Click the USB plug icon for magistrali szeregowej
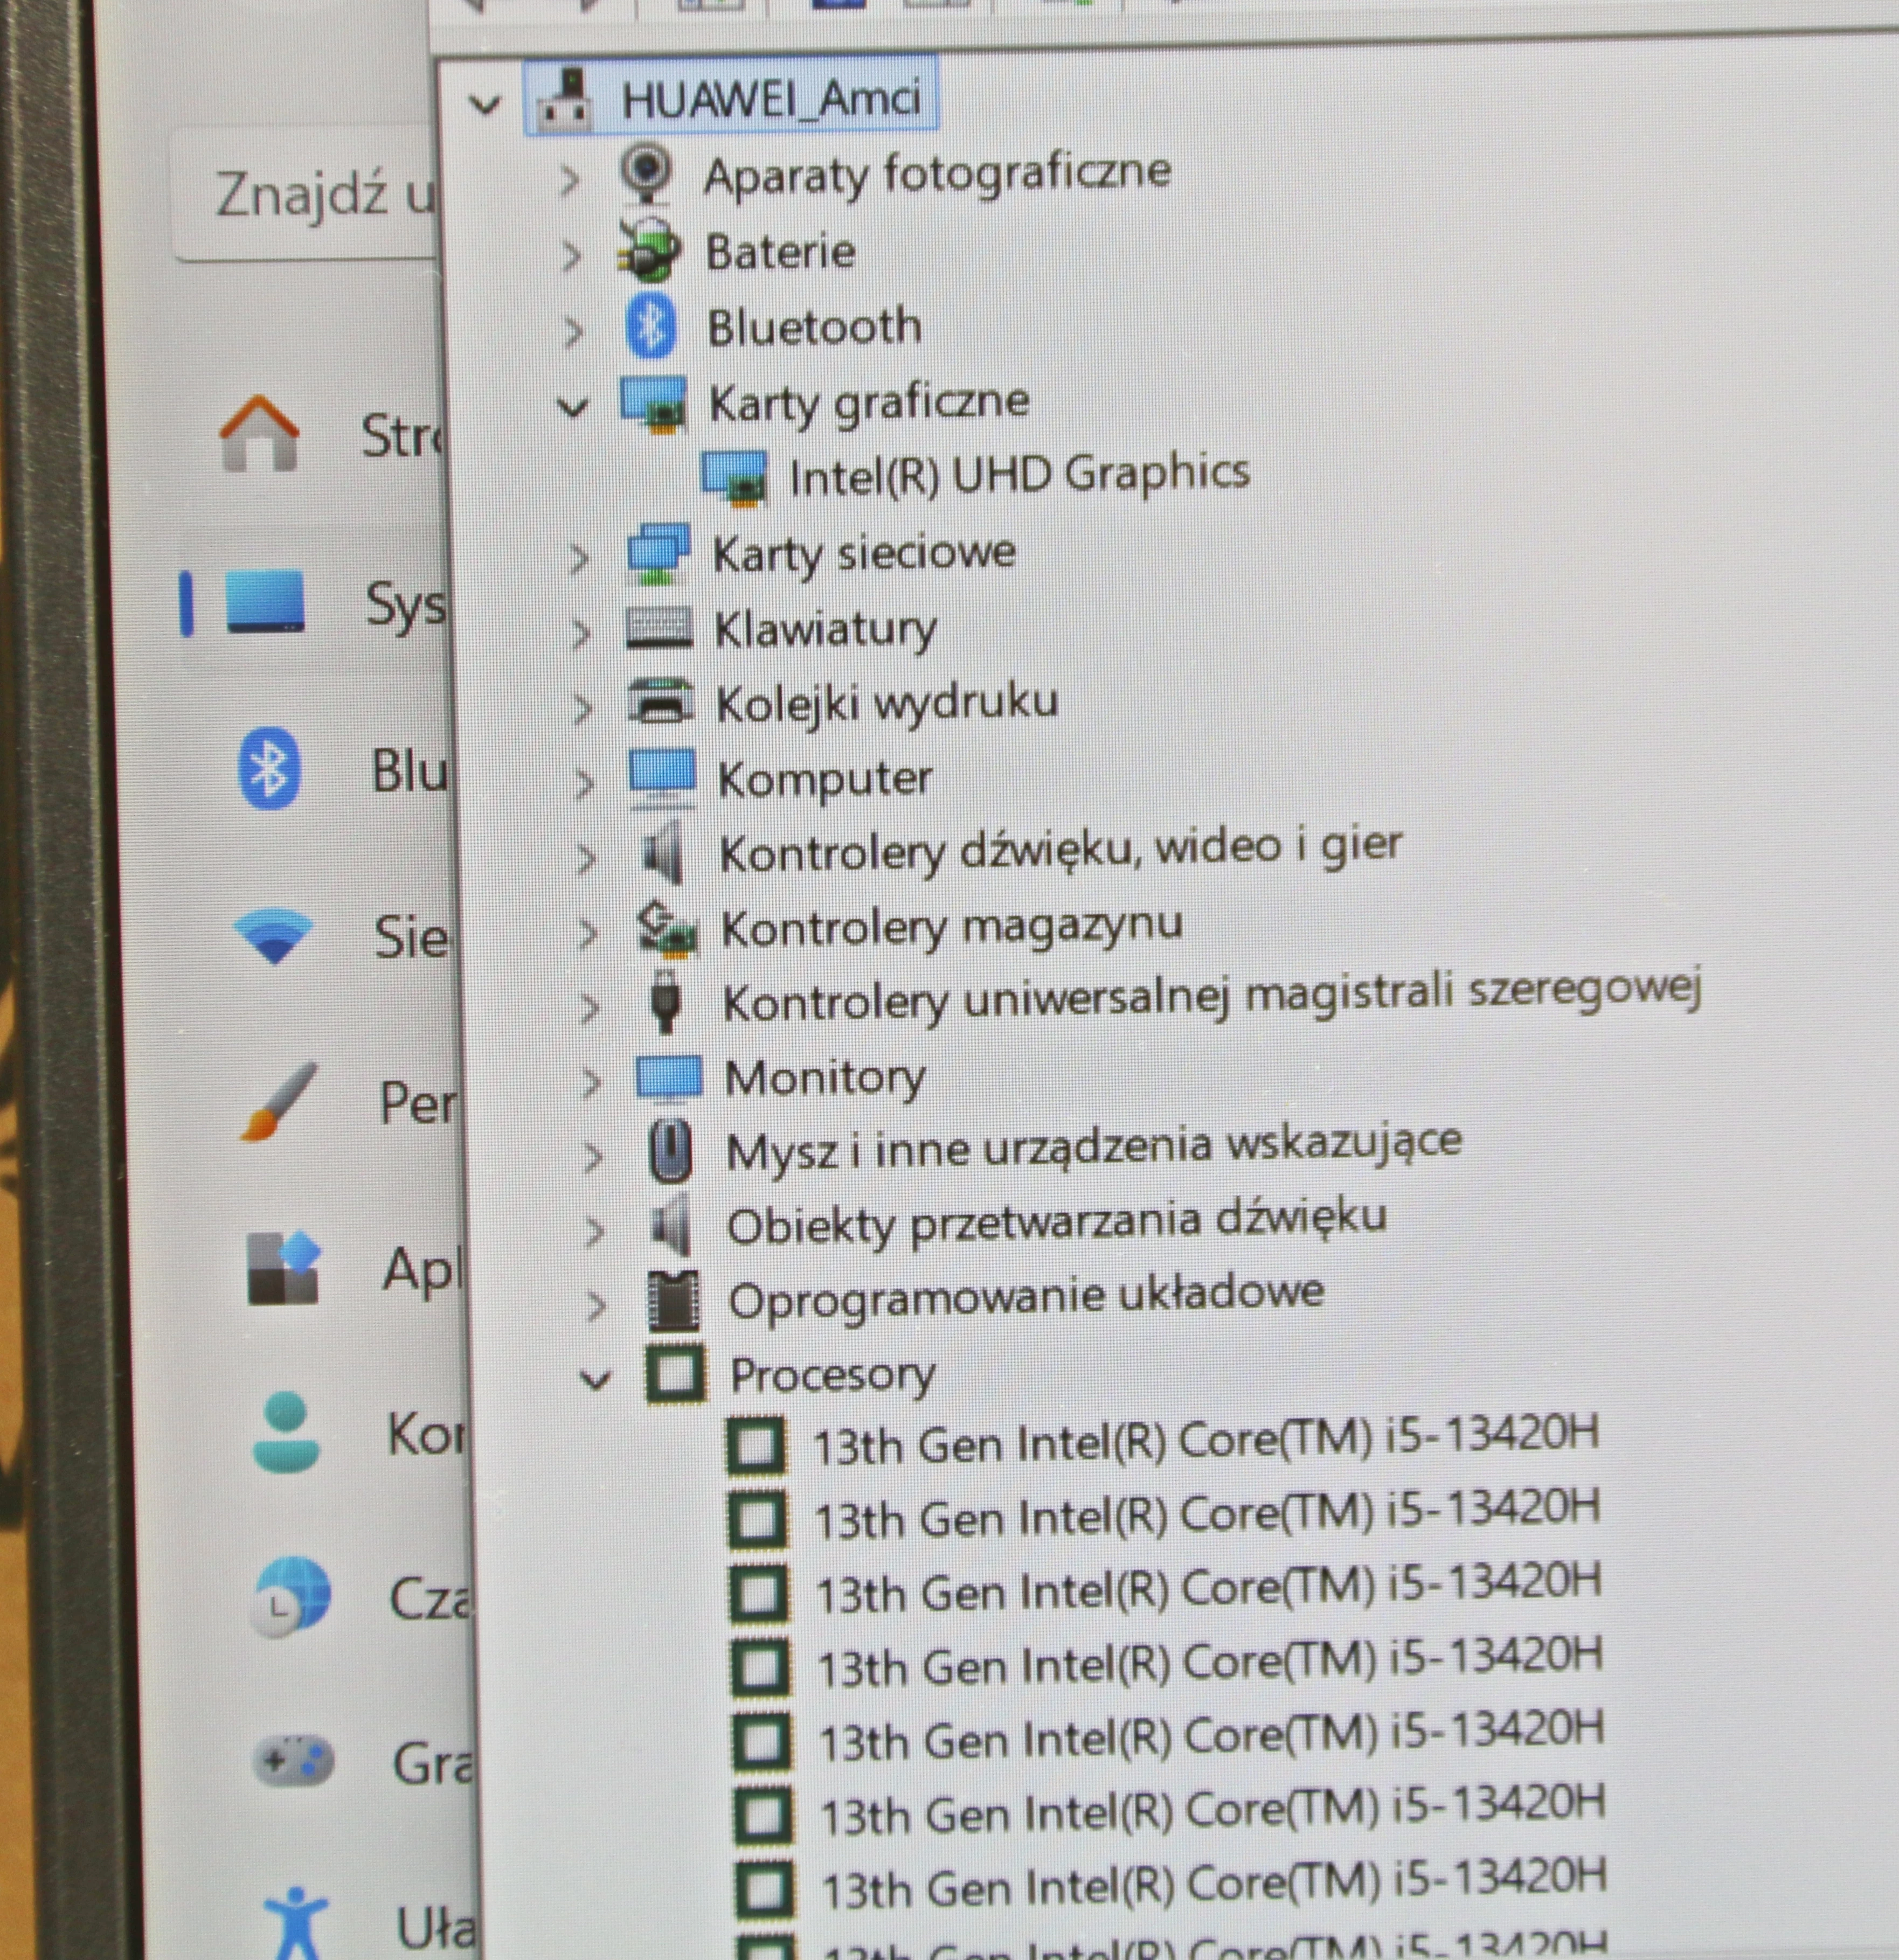1899x1960 pixels. click(667, 1001)
